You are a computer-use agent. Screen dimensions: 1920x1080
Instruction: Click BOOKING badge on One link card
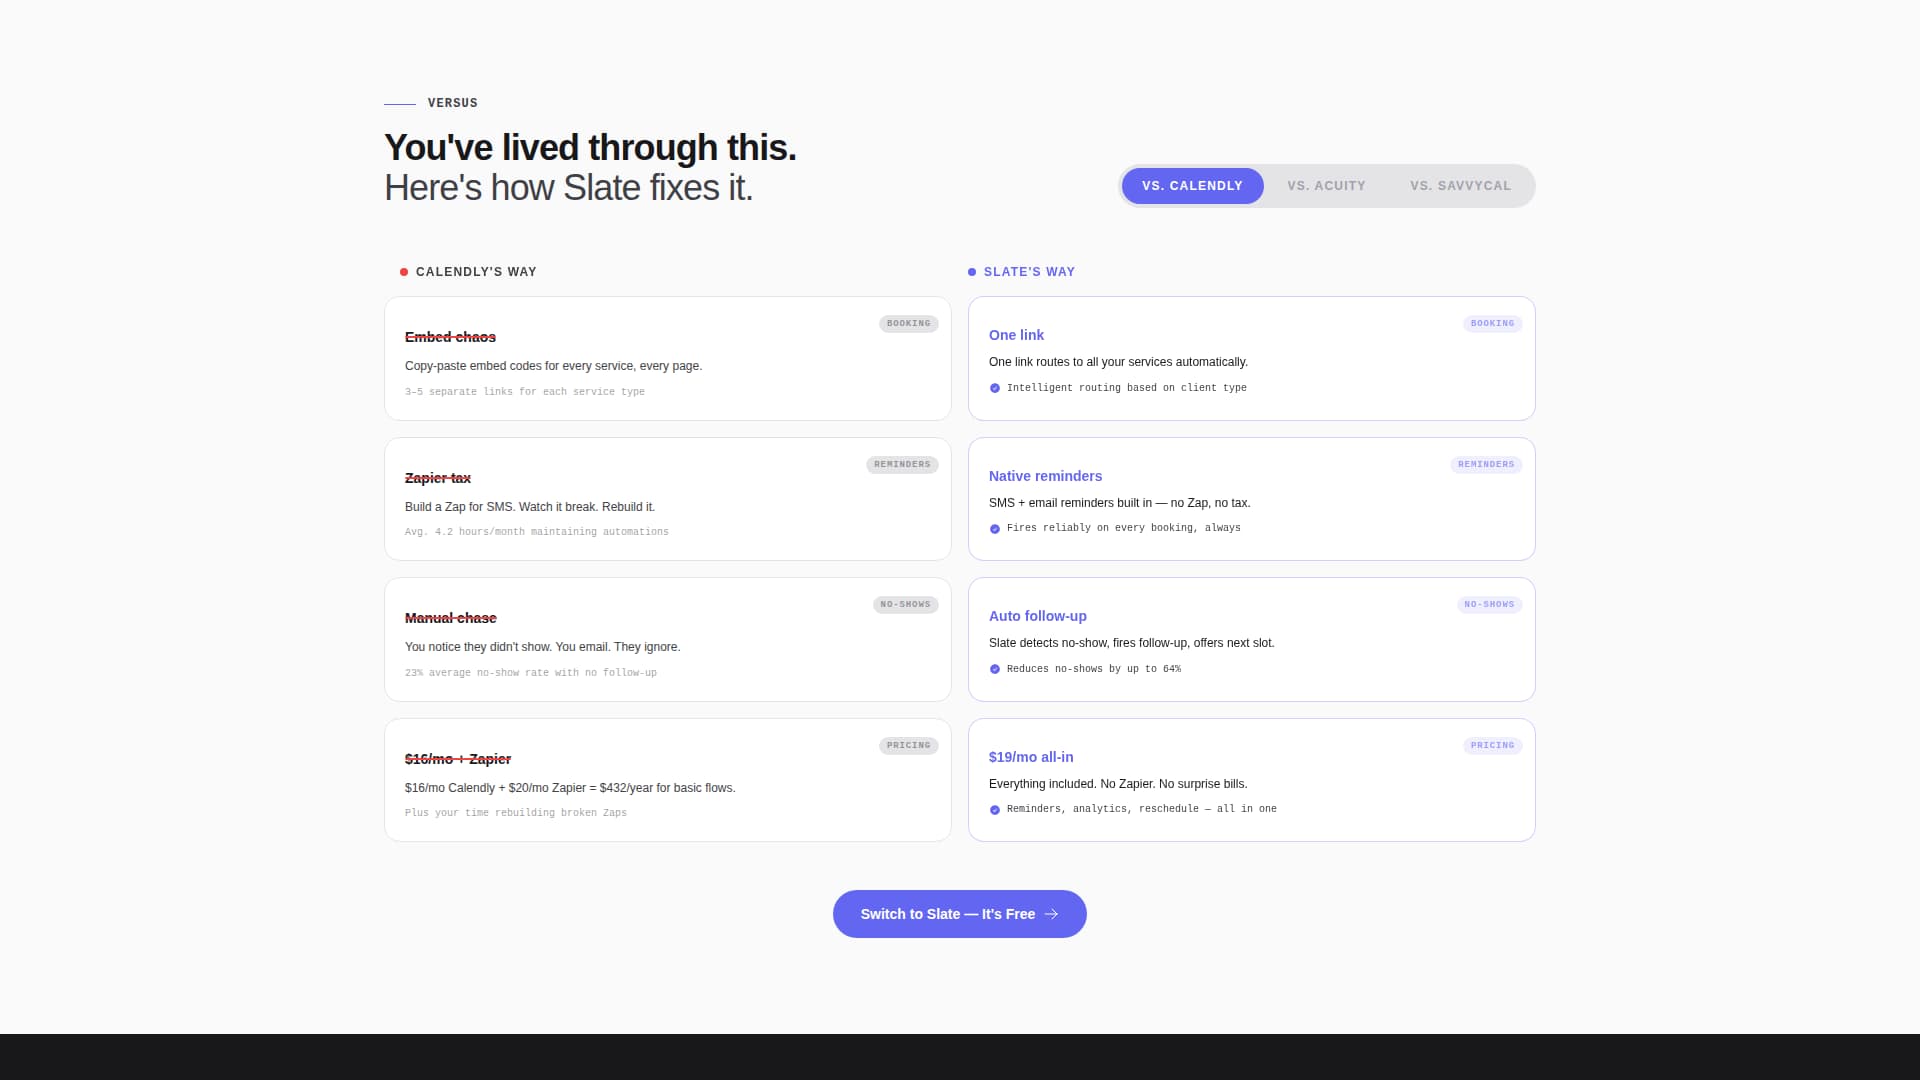tap(1492, 324)
